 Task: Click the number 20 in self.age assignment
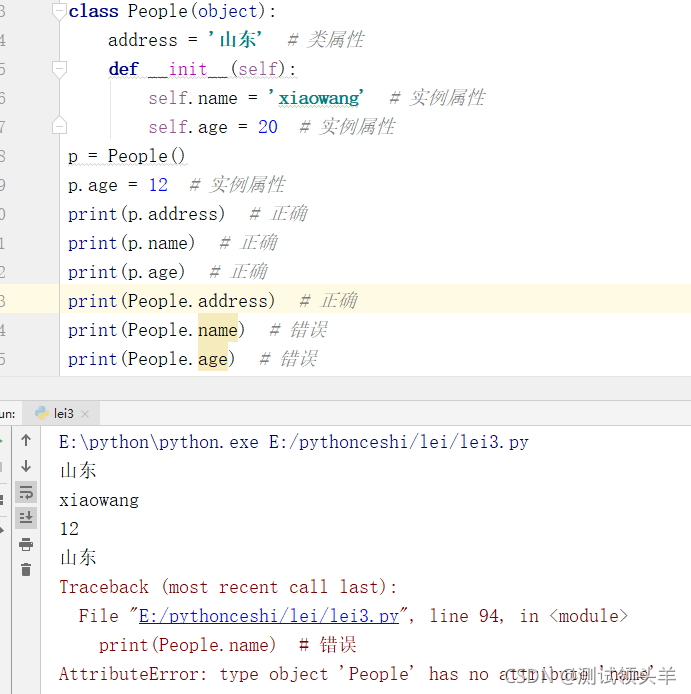268,127
